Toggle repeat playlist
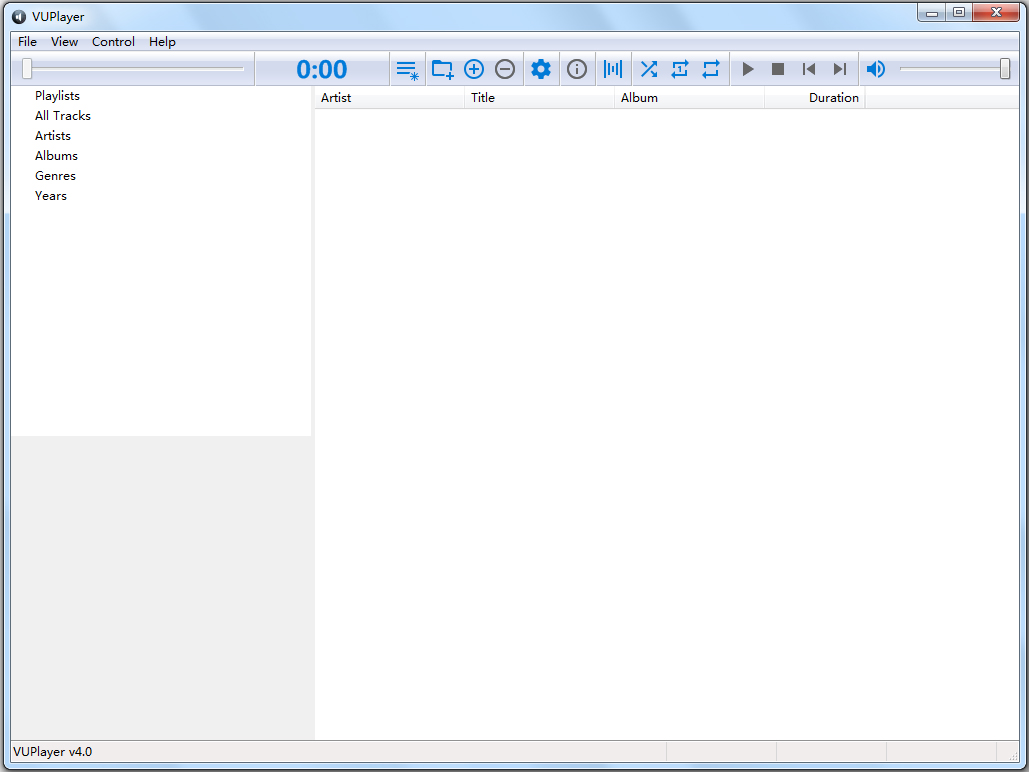The height and width of the screenshot is (772, 1029). pos(711,70)
